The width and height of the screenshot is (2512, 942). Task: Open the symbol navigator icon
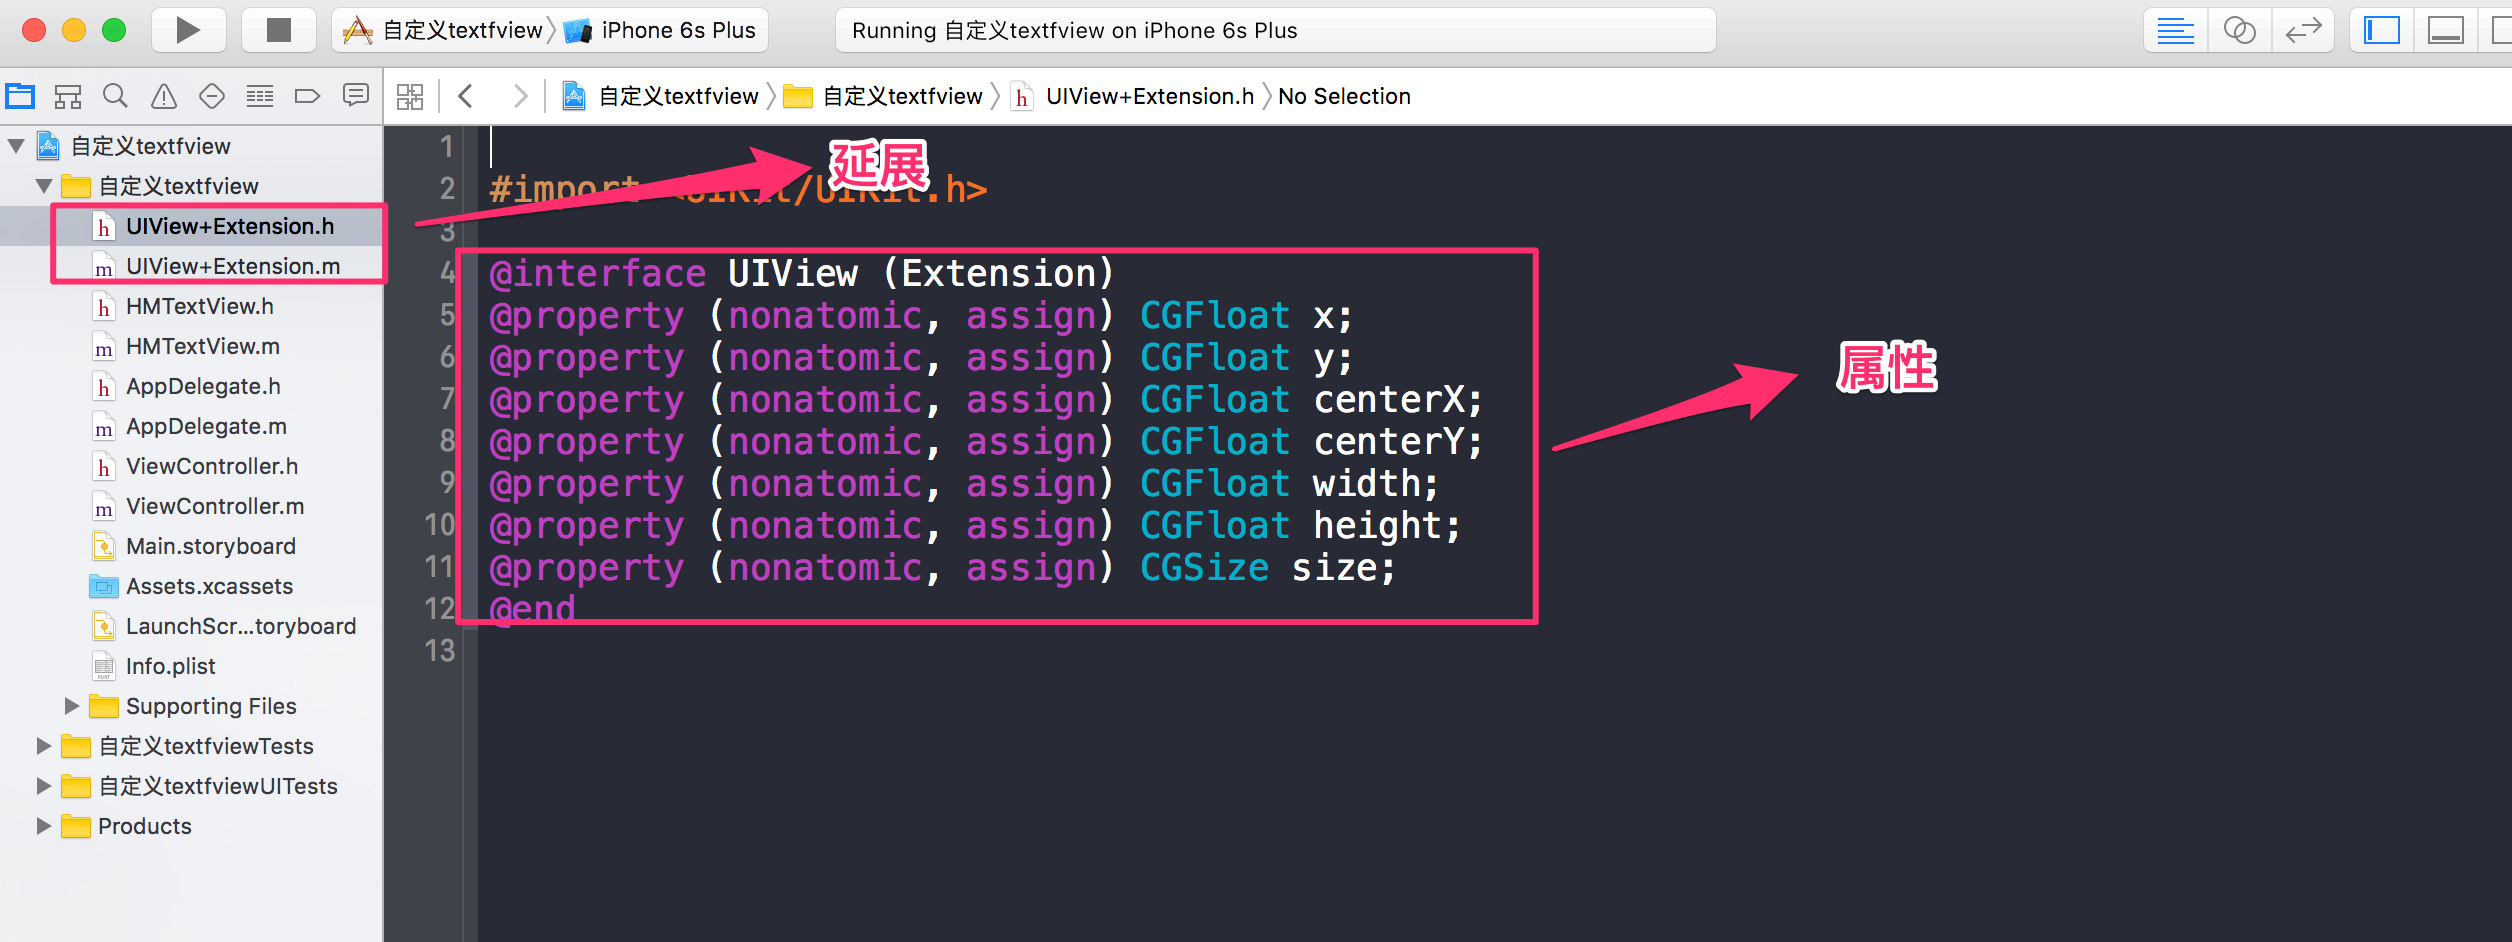point(68,96)
